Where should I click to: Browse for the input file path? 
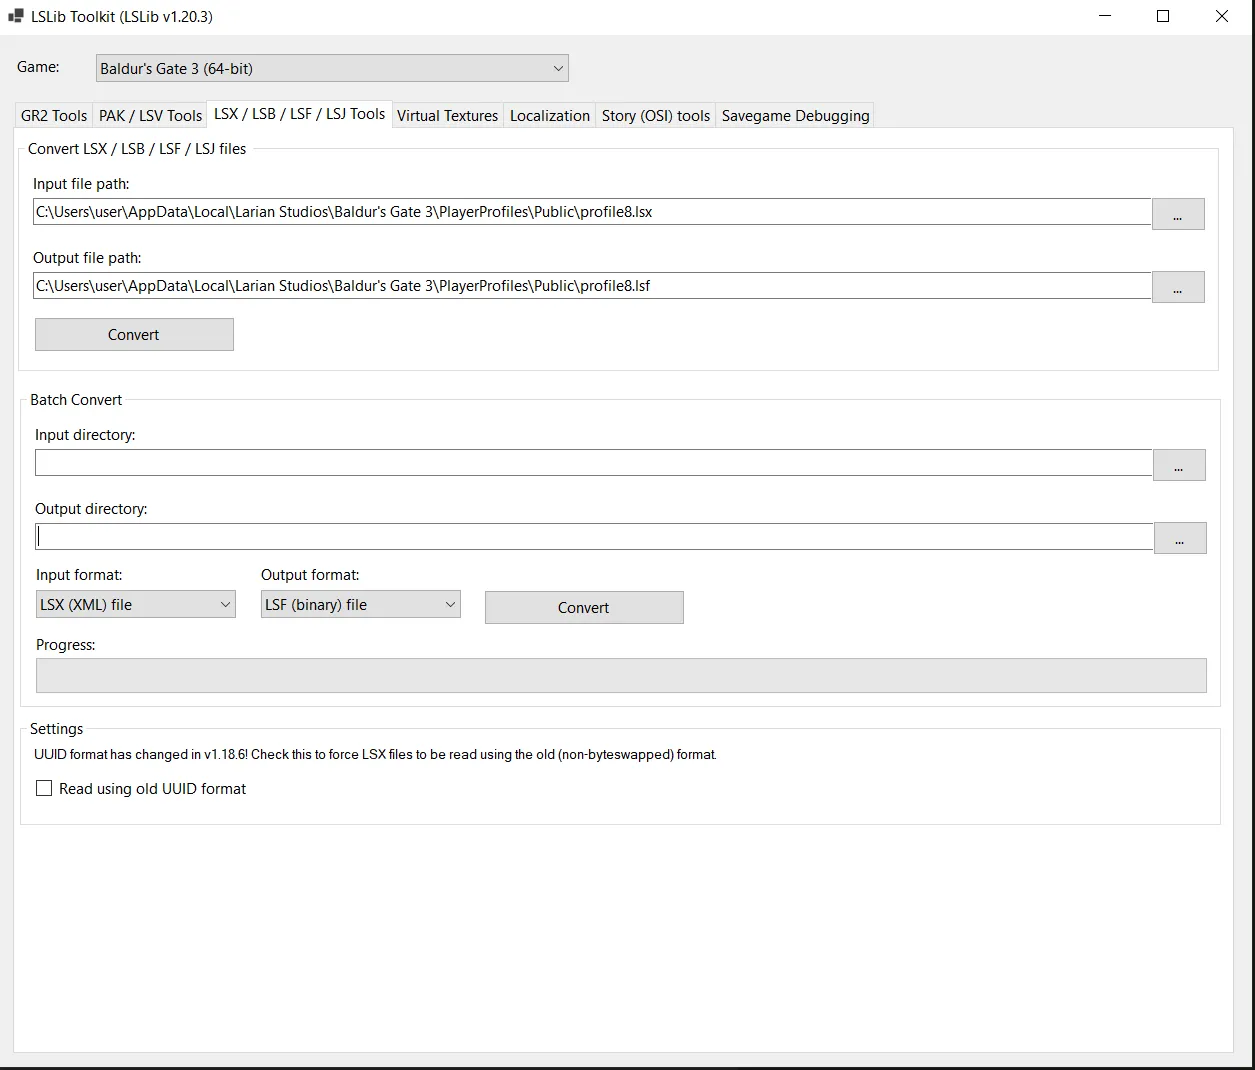point(1177,214)
